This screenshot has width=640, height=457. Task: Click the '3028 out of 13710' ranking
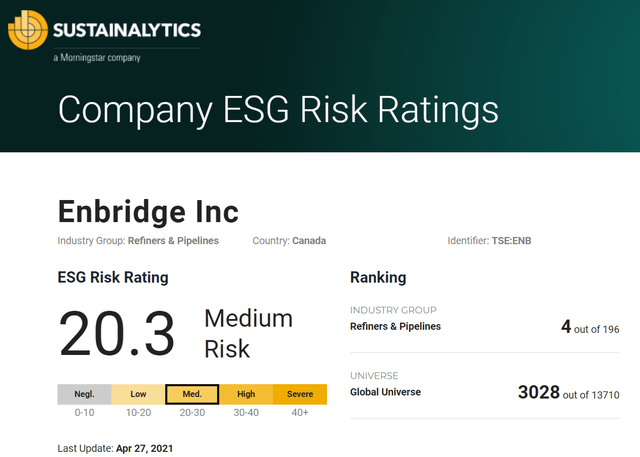click(569, 393)
